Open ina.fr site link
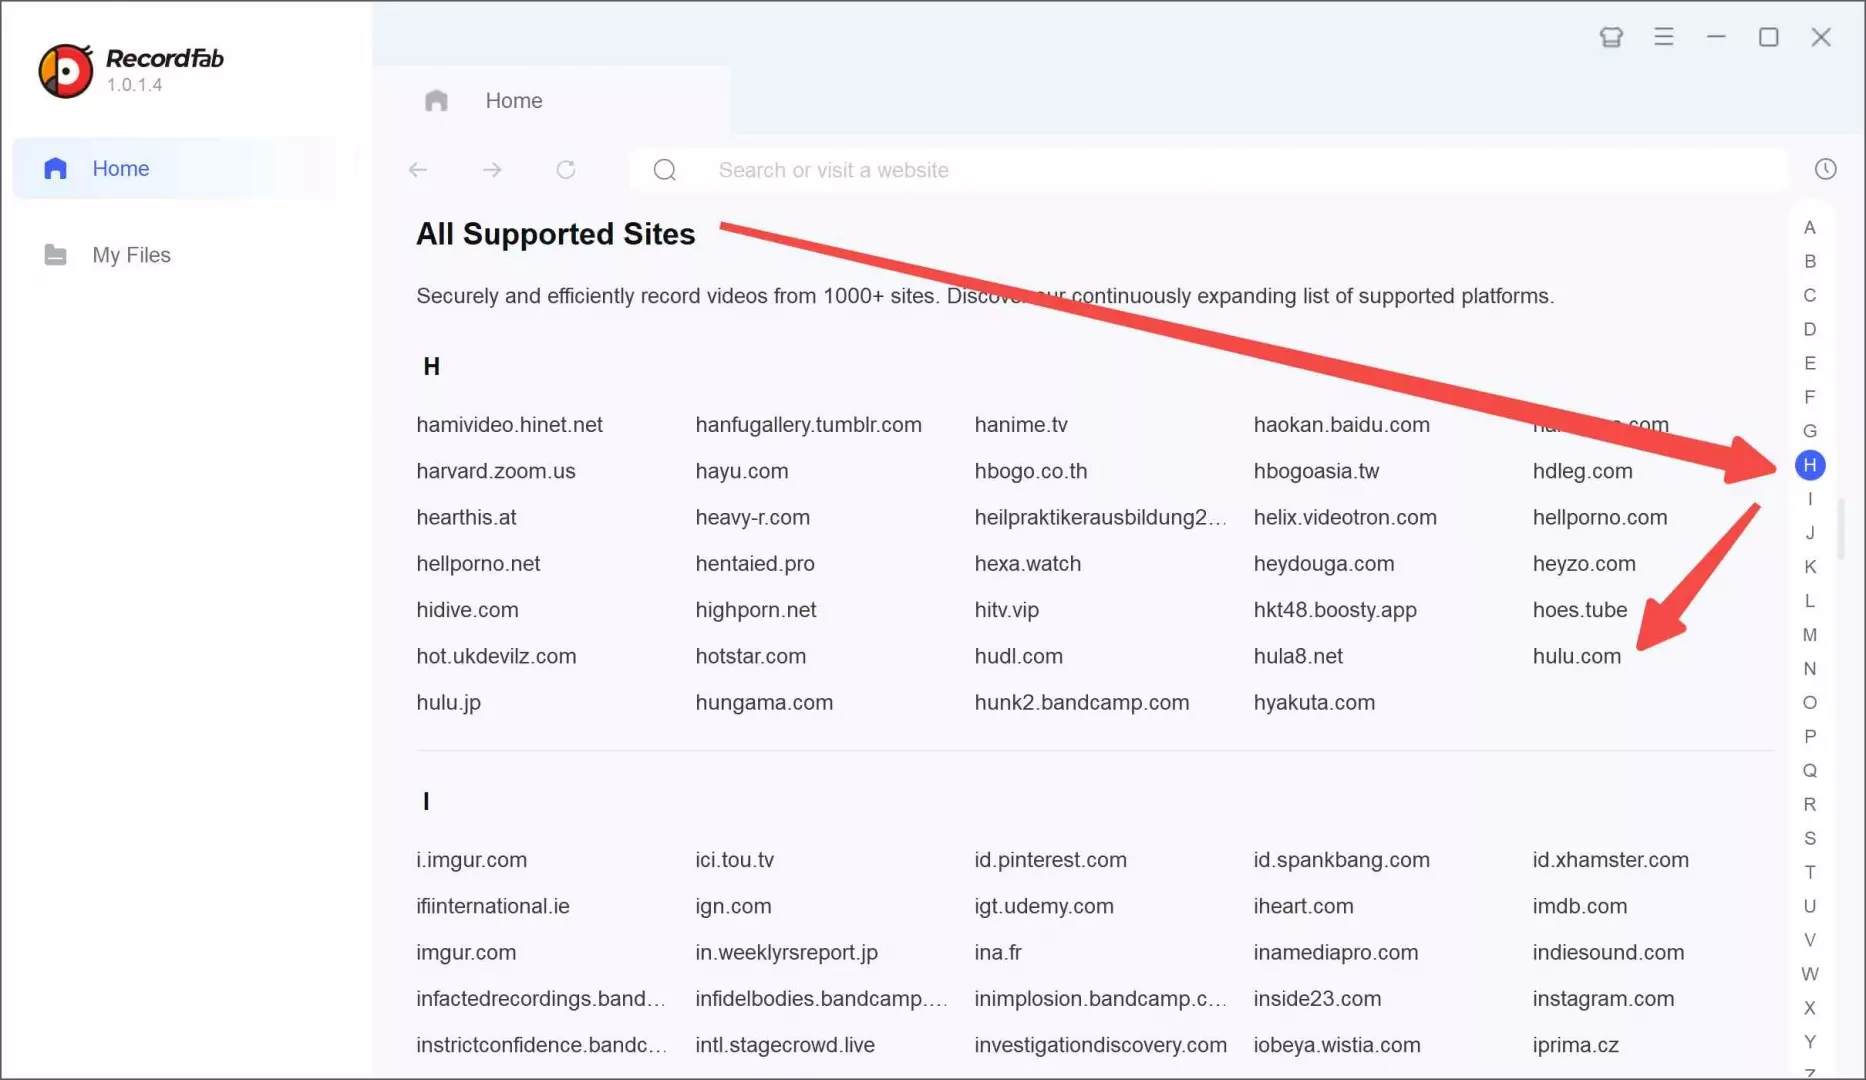Viewport: 1866px width, 1080px height. (998, 953)
